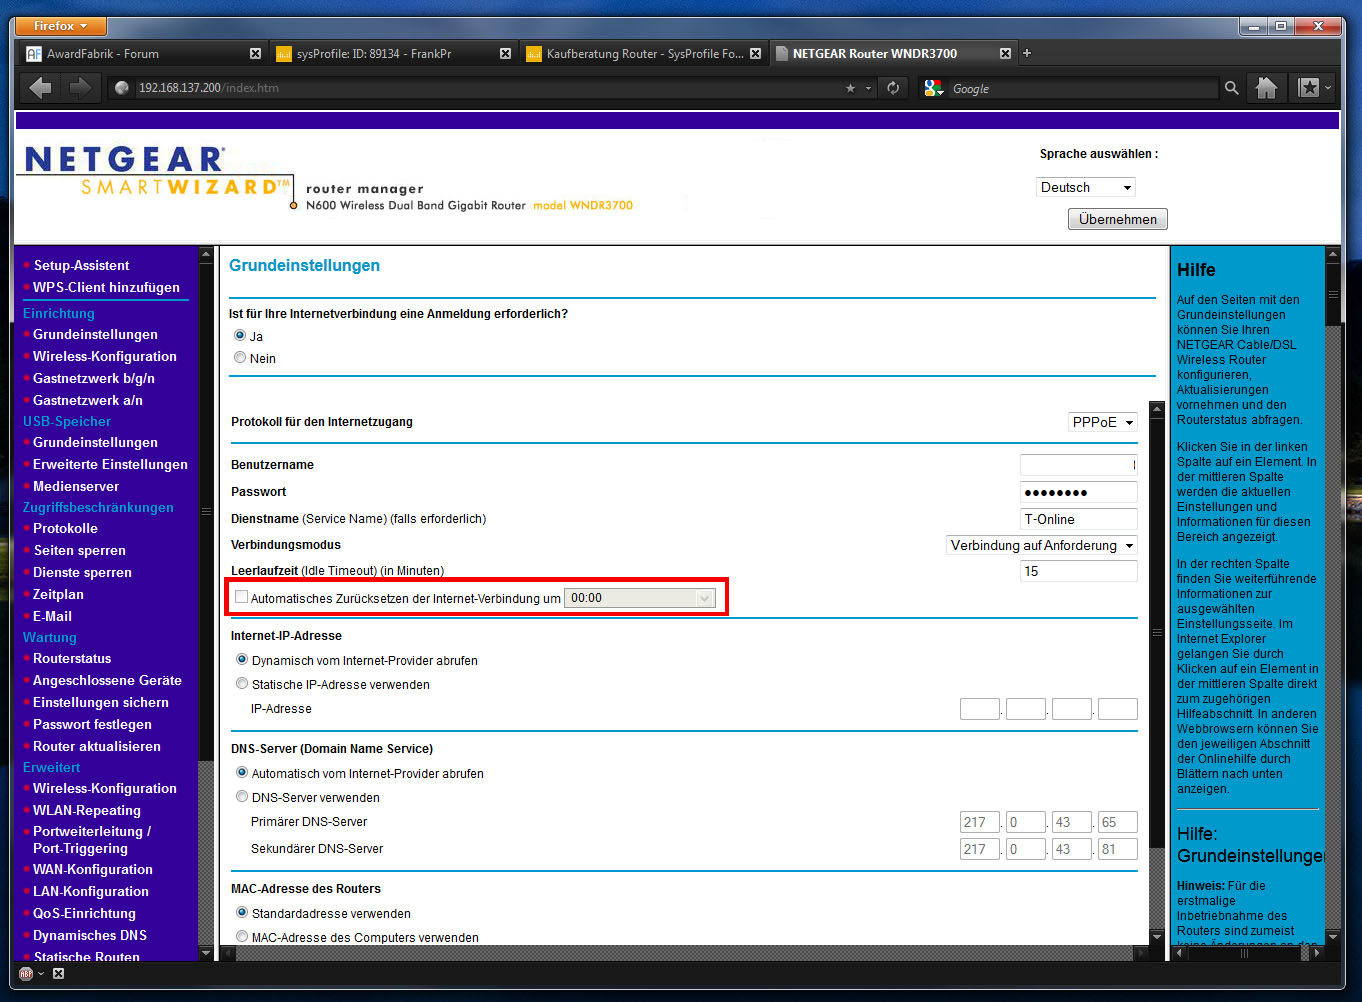Screen dimensions: 1362x1002
Task: Open Gastnetzwerk b/g/n link
Action: point(94,378)
